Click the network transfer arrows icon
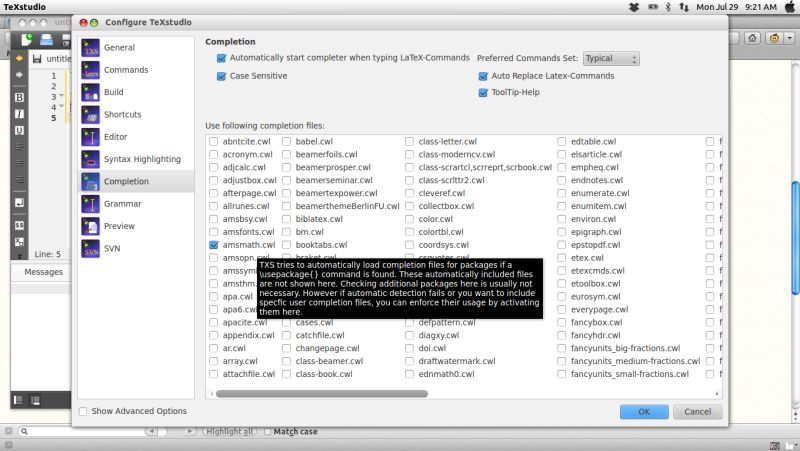 (x=684, y=7)
